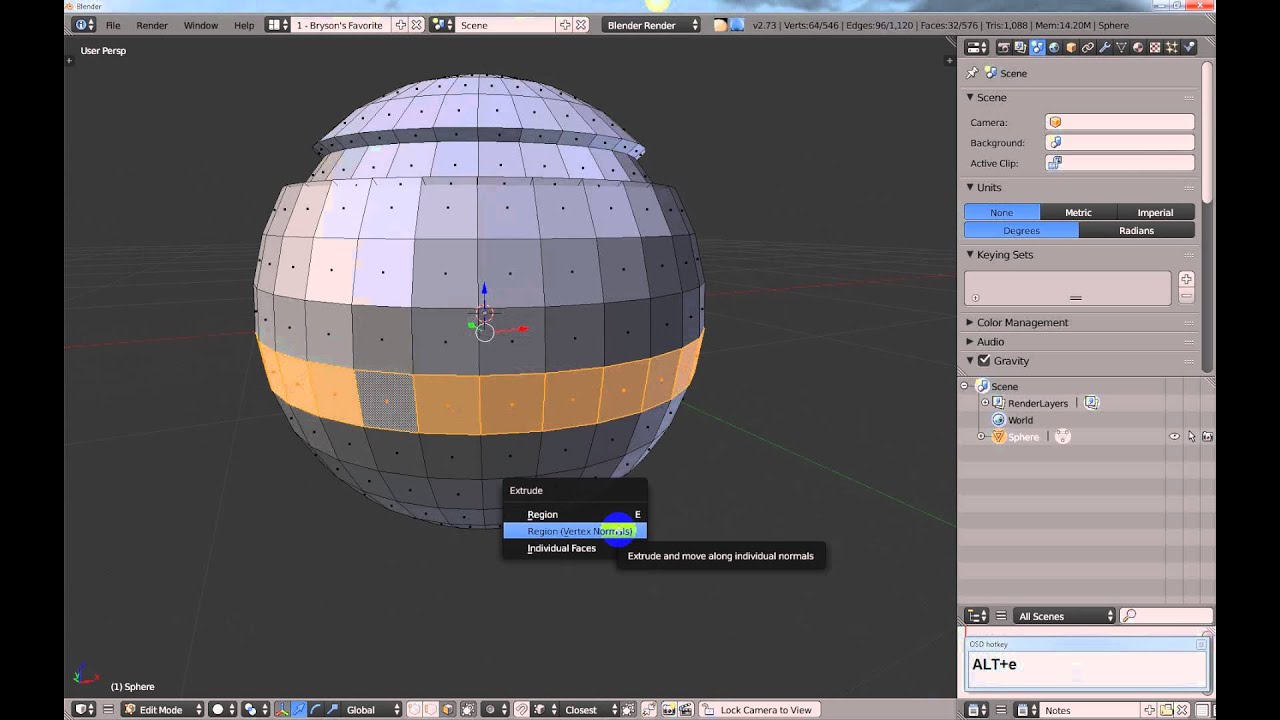Select the rotate manipulator arc icon

pyautogui.click(x=315, y=710)
